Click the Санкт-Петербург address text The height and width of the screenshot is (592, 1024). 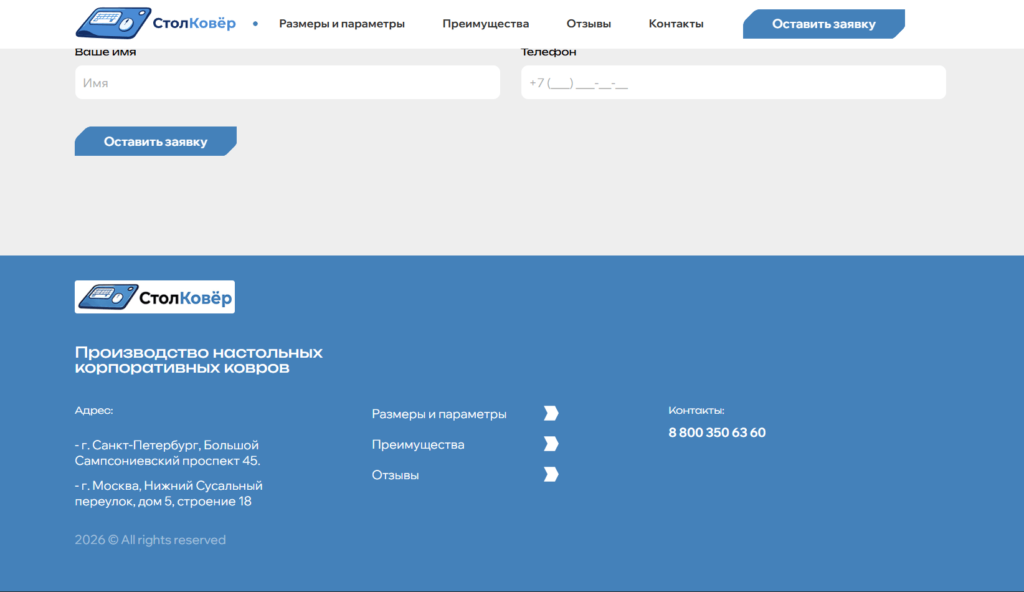tap(167, 453)
